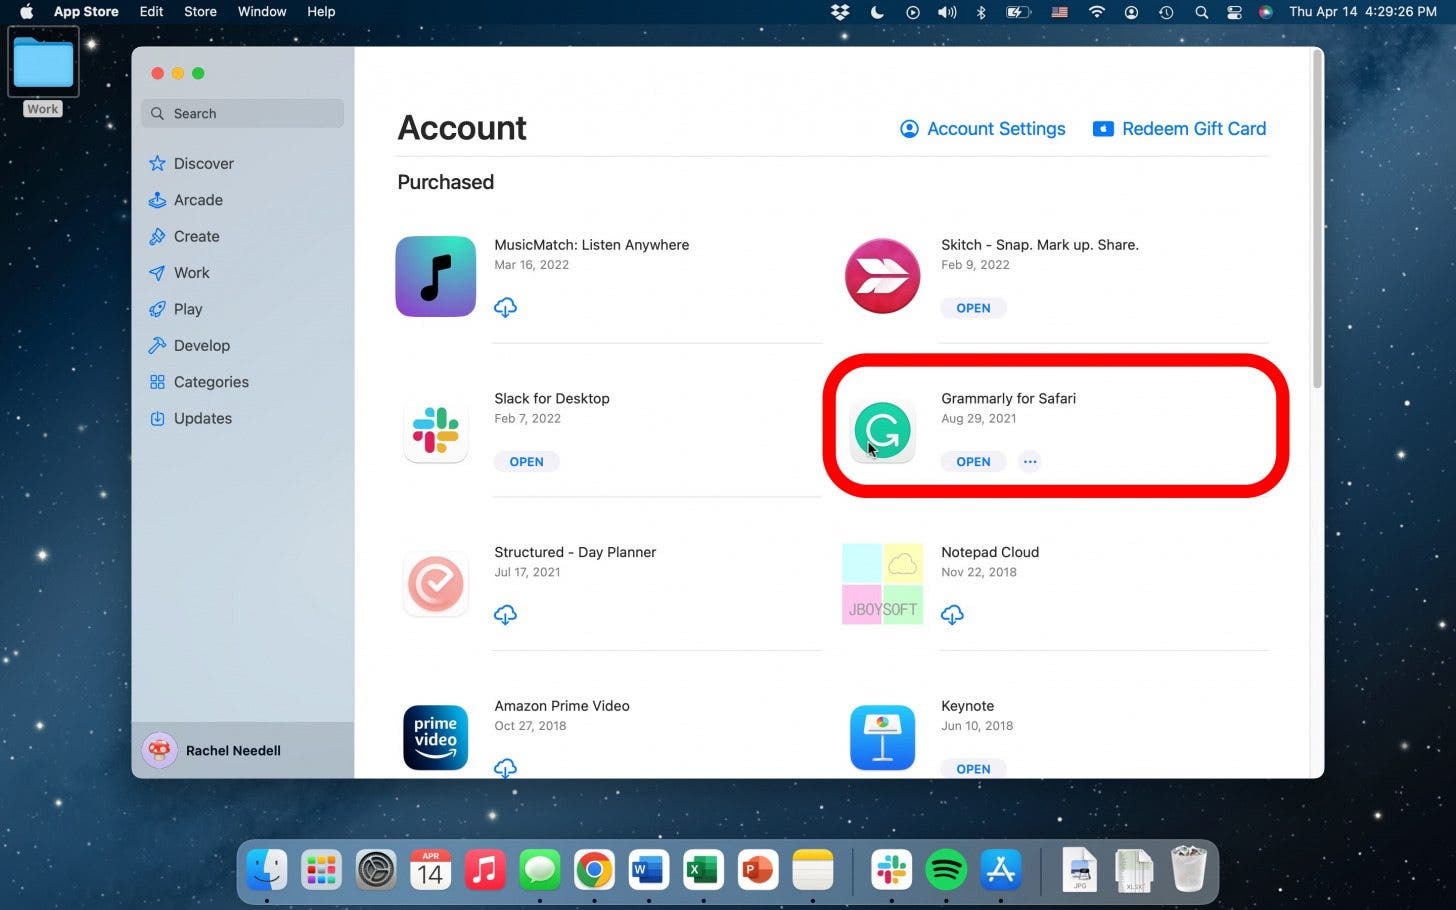
Task: Click the Amazon Prime Video app icon
Action: pyautogui.click(x=436, y=738)
